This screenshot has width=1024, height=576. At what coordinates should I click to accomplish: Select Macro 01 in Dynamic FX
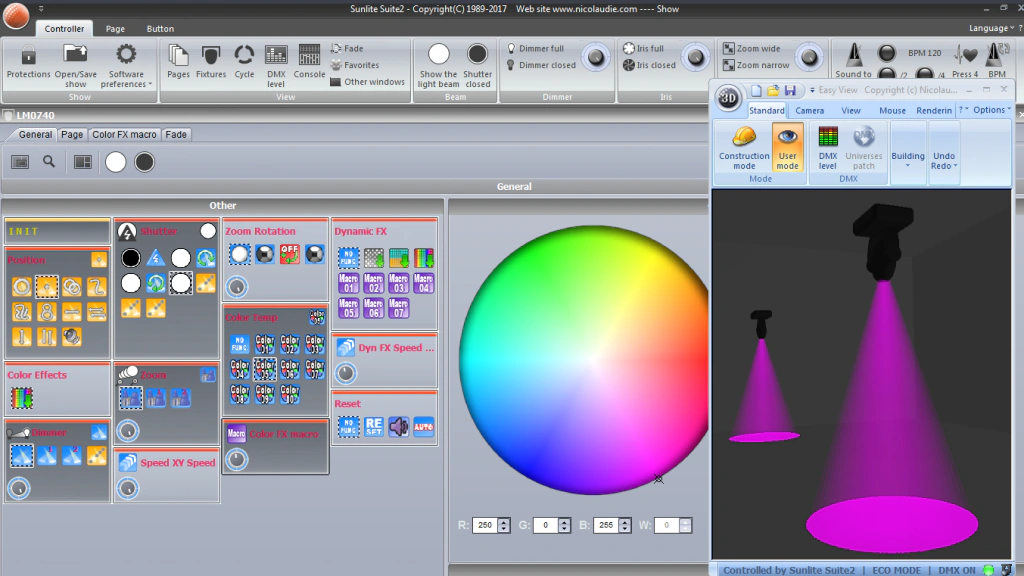click(348, 283)
